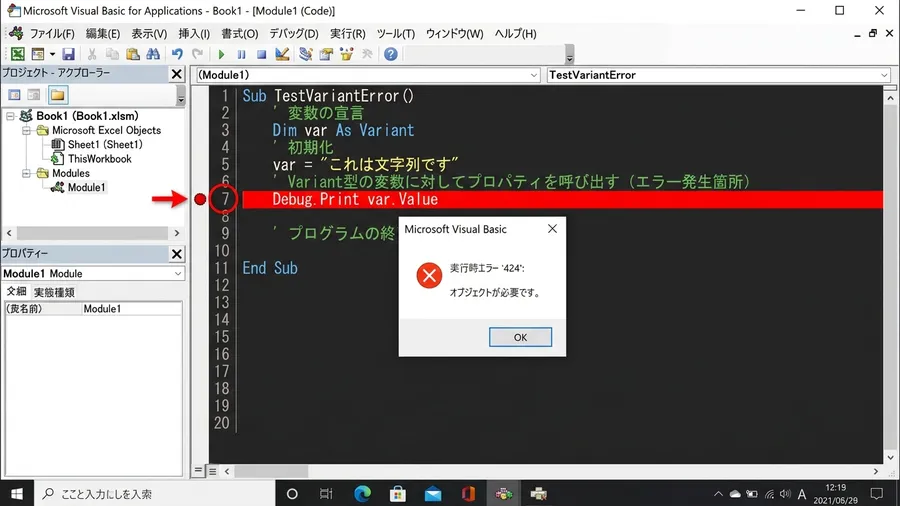Collapse the Microsoft Excel Objects folder

tap(26, 130)
